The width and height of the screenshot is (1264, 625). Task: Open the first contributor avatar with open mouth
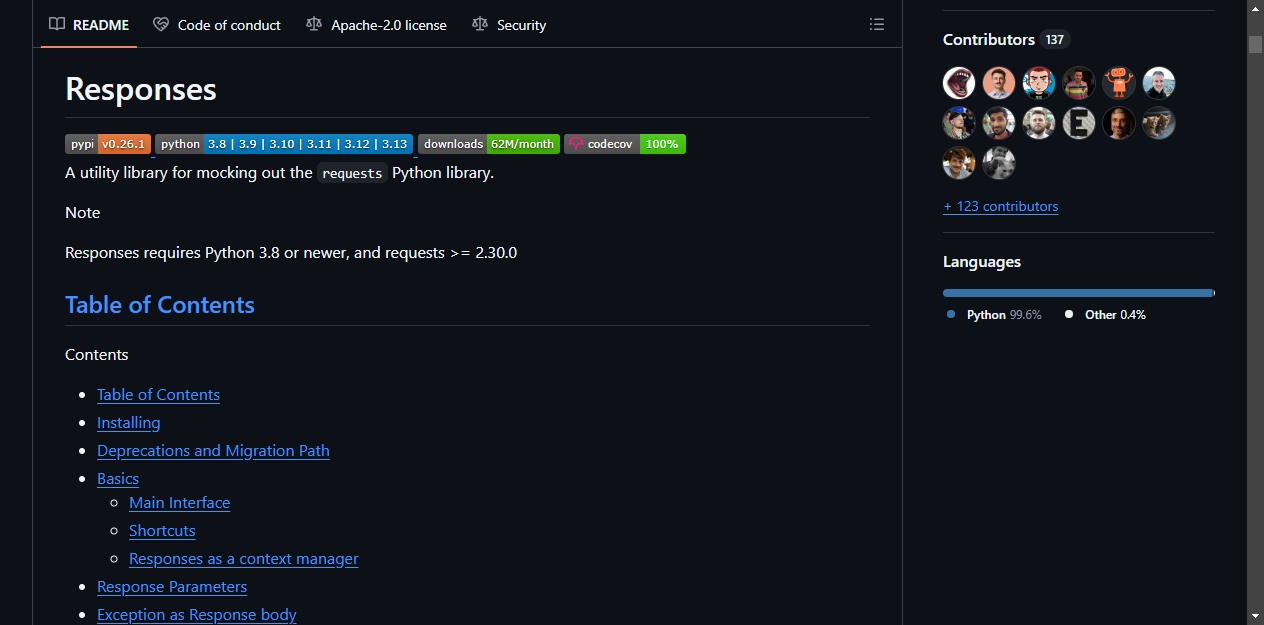pos(959,83)
